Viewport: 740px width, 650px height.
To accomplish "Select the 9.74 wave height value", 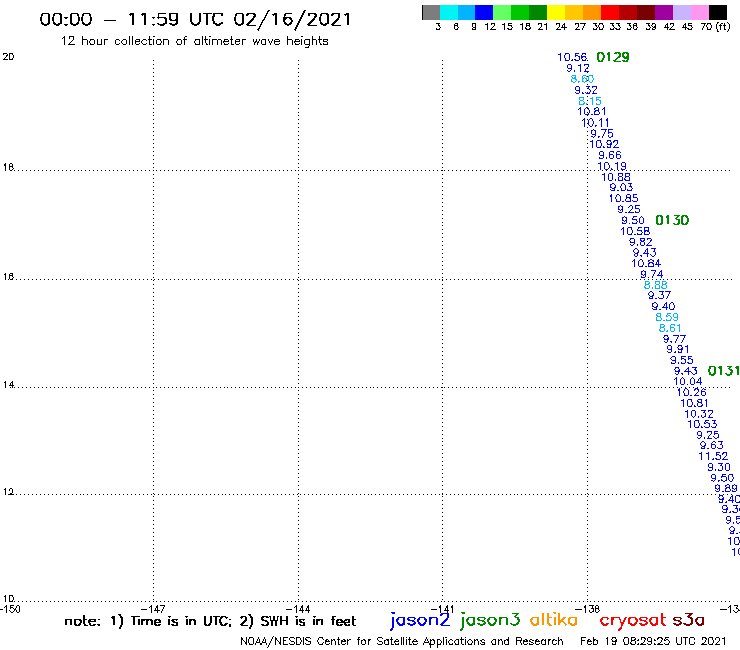I will (x=652, y=274).
